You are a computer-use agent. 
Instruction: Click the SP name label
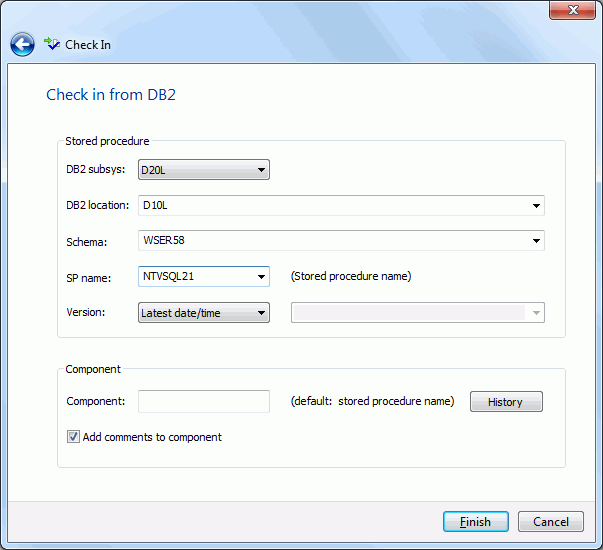tap(88, 278)
